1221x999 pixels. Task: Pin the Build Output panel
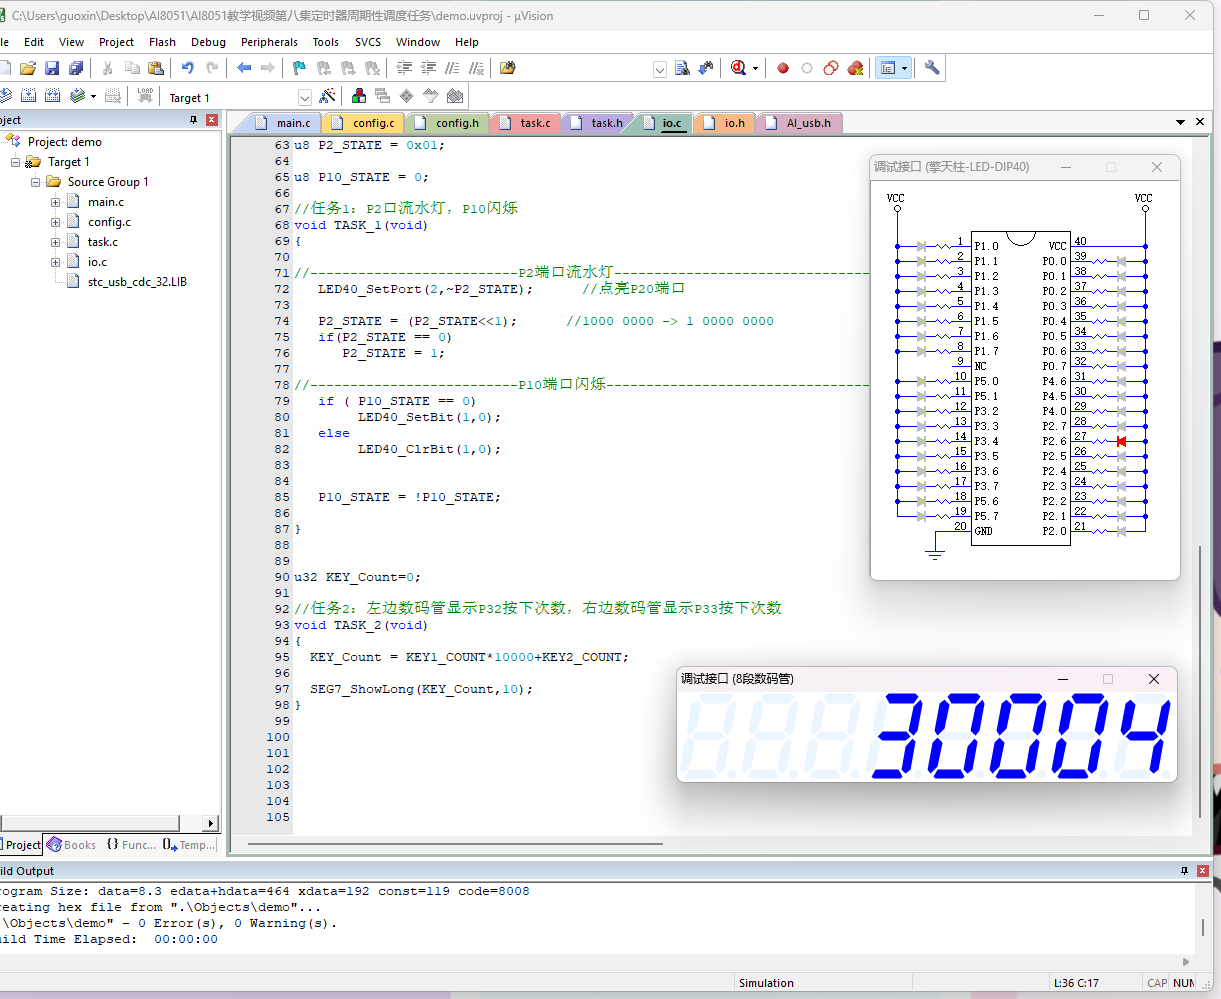[x=1185, y=871]
